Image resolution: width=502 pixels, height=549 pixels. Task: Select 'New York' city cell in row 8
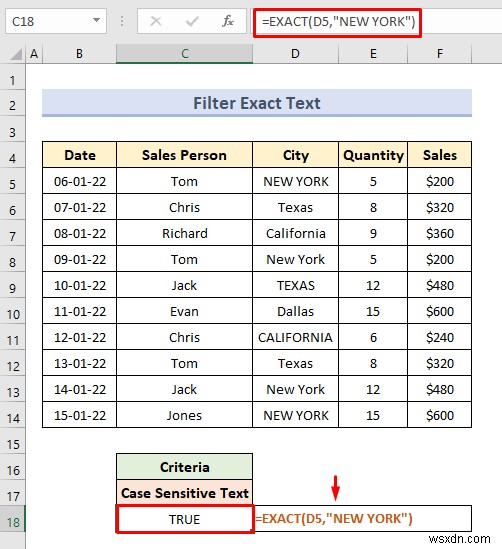click(x=295, y=259)
